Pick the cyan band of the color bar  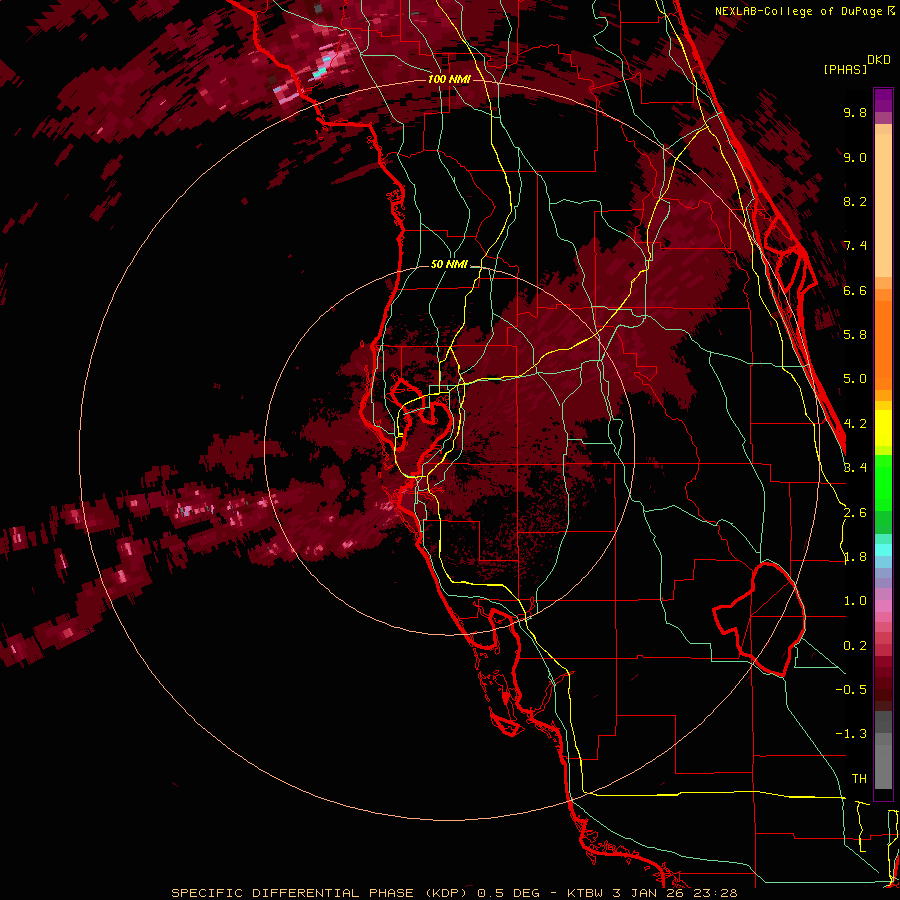point(883,550)
